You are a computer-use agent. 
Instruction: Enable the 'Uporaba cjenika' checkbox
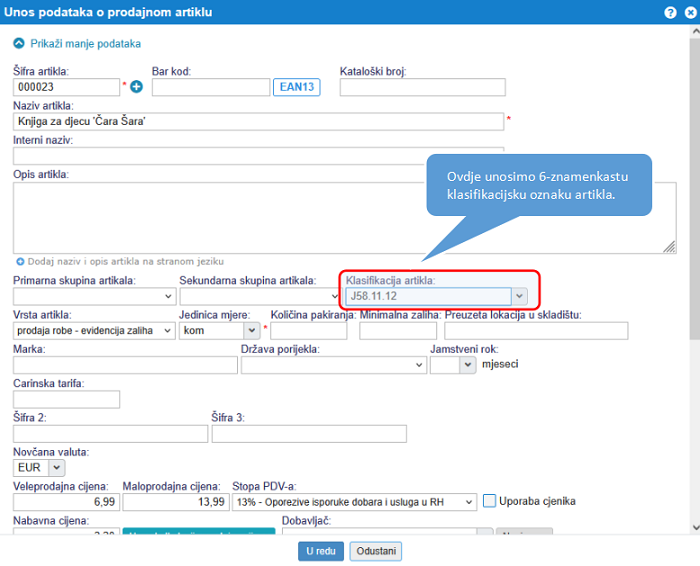[x=490, y=501]
